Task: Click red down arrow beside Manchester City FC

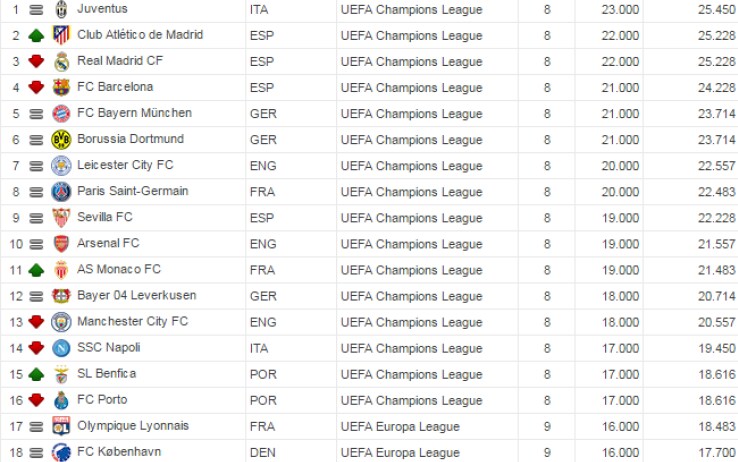Action: (36, 322)
